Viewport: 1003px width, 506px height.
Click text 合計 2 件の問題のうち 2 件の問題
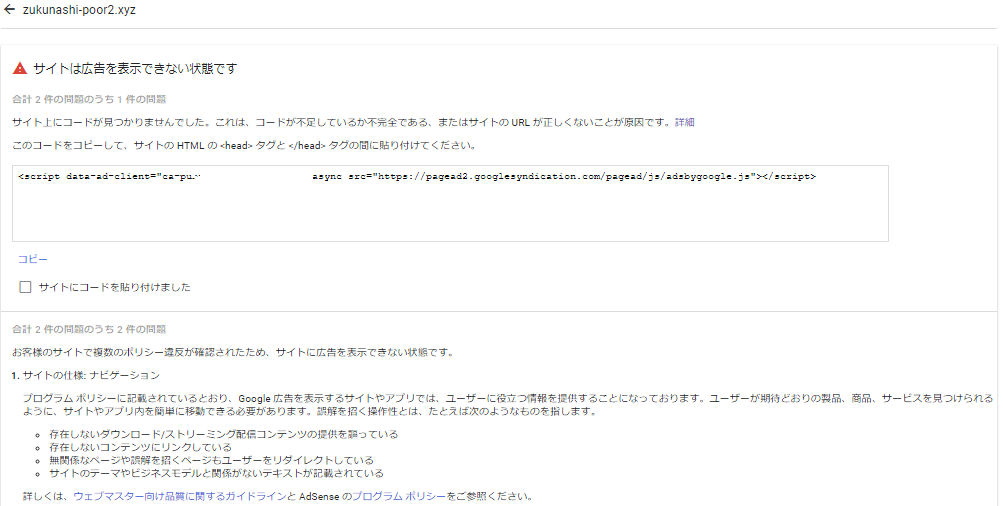pyautogui.click(x=89, y=329)
